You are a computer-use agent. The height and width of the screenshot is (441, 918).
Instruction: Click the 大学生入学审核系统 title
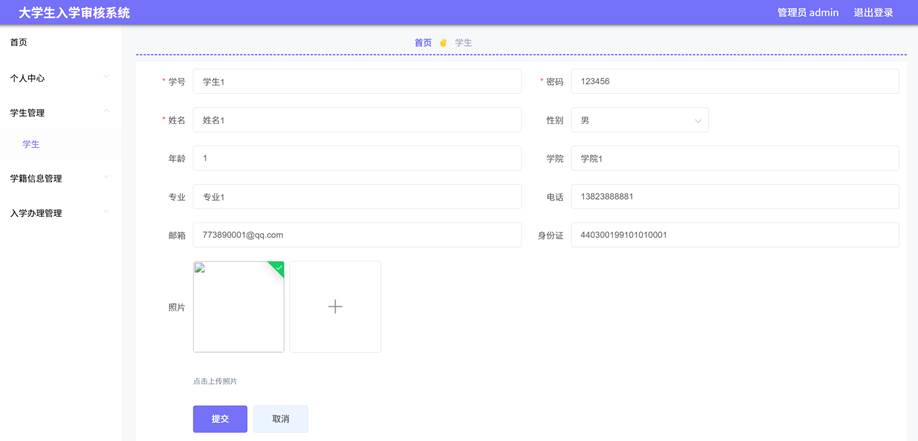pyautogui.click(x=74, y=12)
